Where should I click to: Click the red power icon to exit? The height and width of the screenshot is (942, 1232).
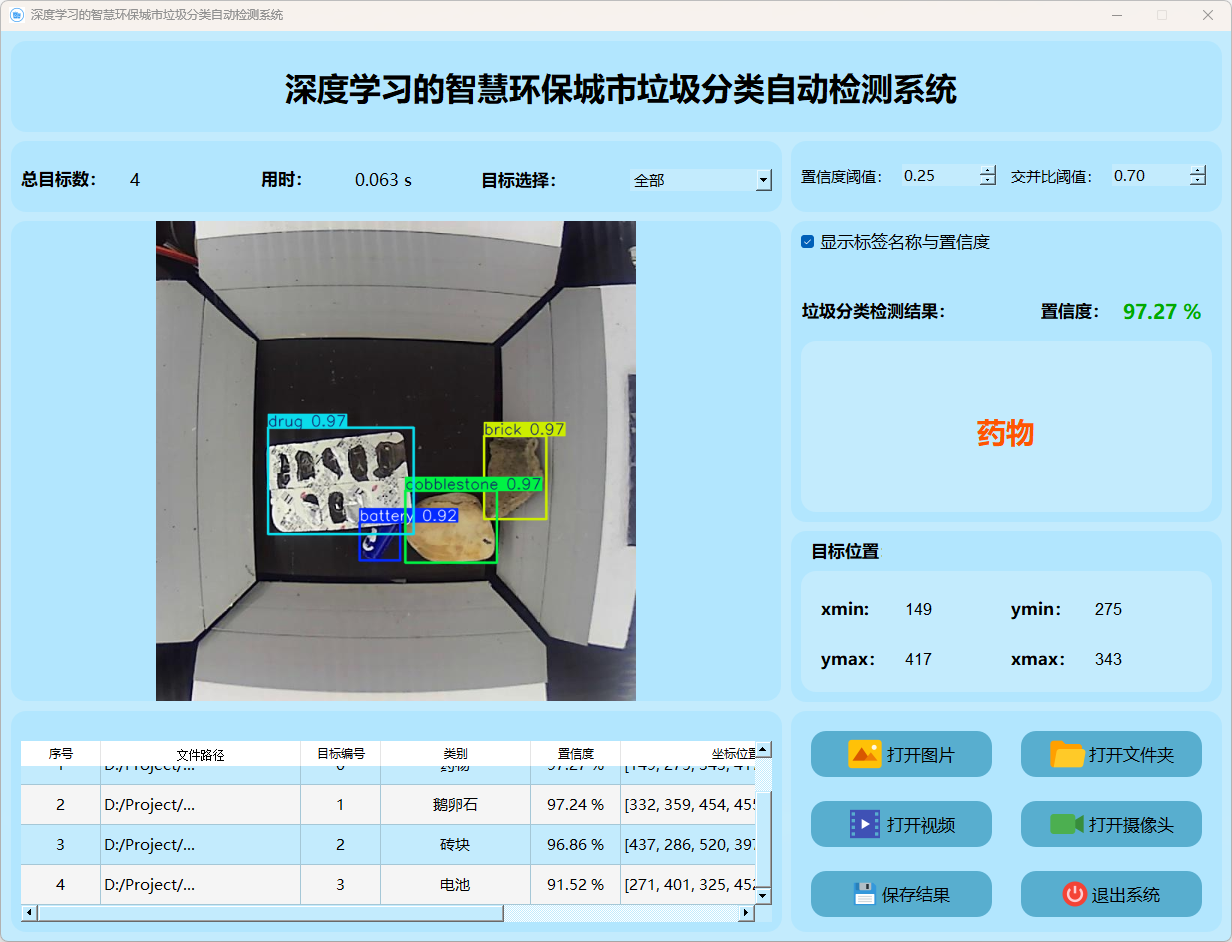tap(1074, 894)
